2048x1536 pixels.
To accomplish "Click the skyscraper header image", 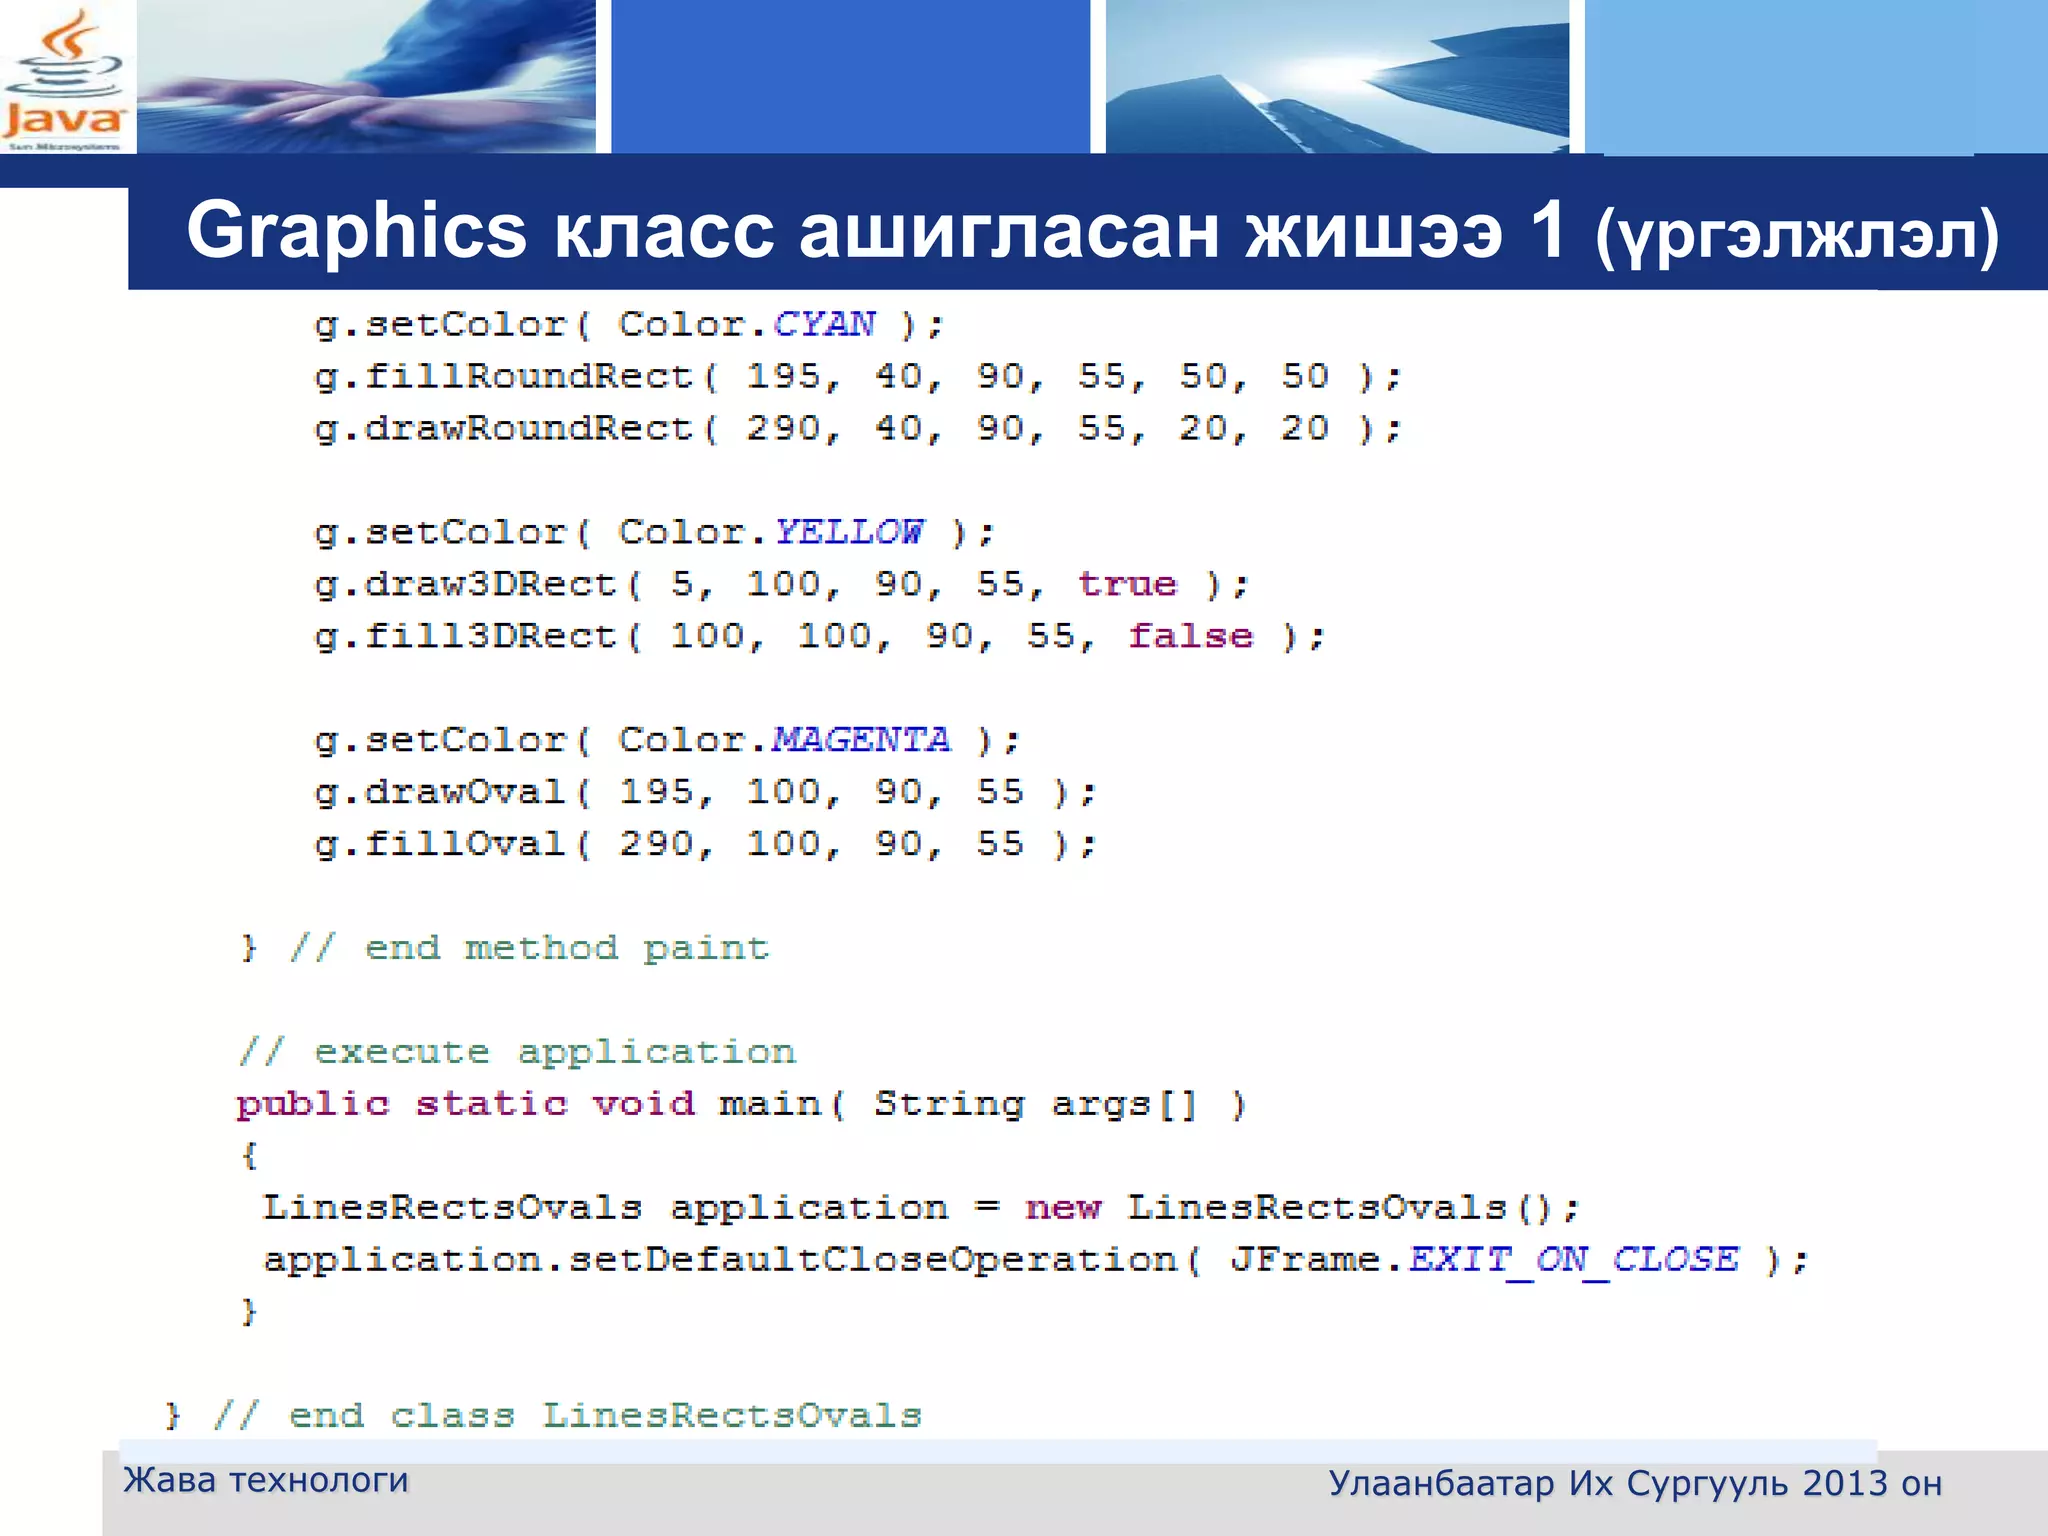I will click(x=1337, y=76).
